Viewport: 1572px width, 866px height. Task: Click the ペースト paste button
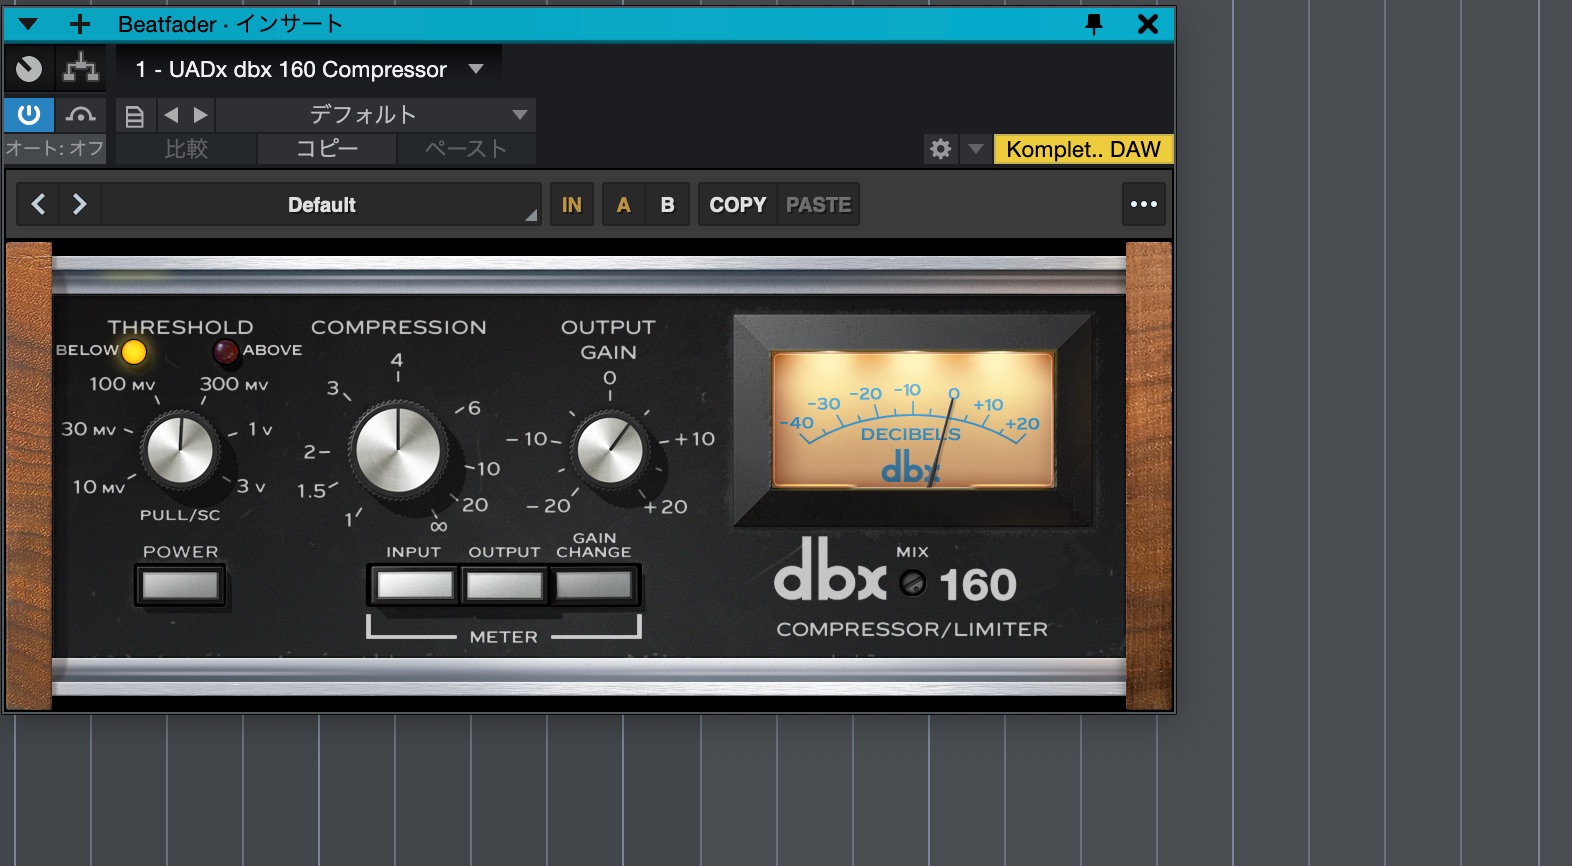click(x=466, y=149)
